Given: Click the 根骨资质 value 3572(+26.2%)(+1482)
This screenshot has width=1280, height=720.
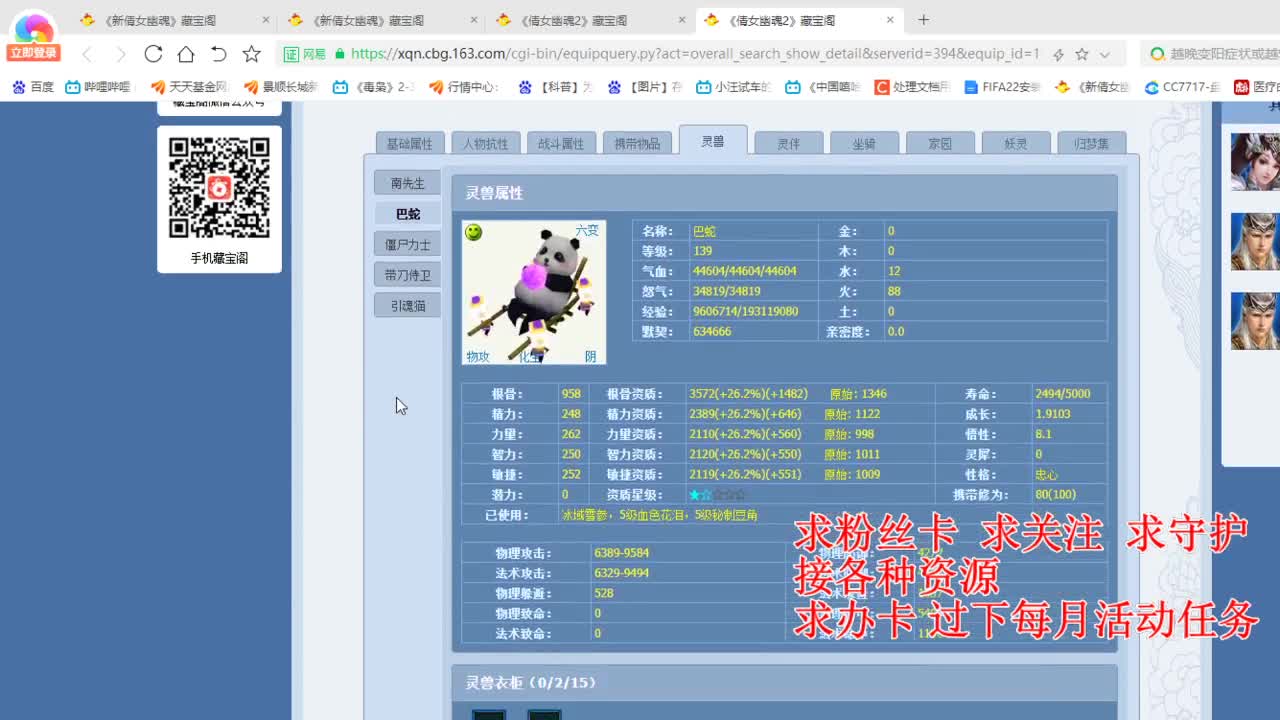Looking at the screenshot, I should pos(748,394).
